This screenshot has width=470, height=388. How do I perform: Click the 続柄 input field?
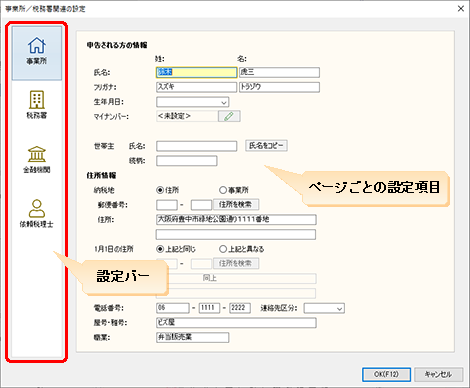tap(187, 161)
